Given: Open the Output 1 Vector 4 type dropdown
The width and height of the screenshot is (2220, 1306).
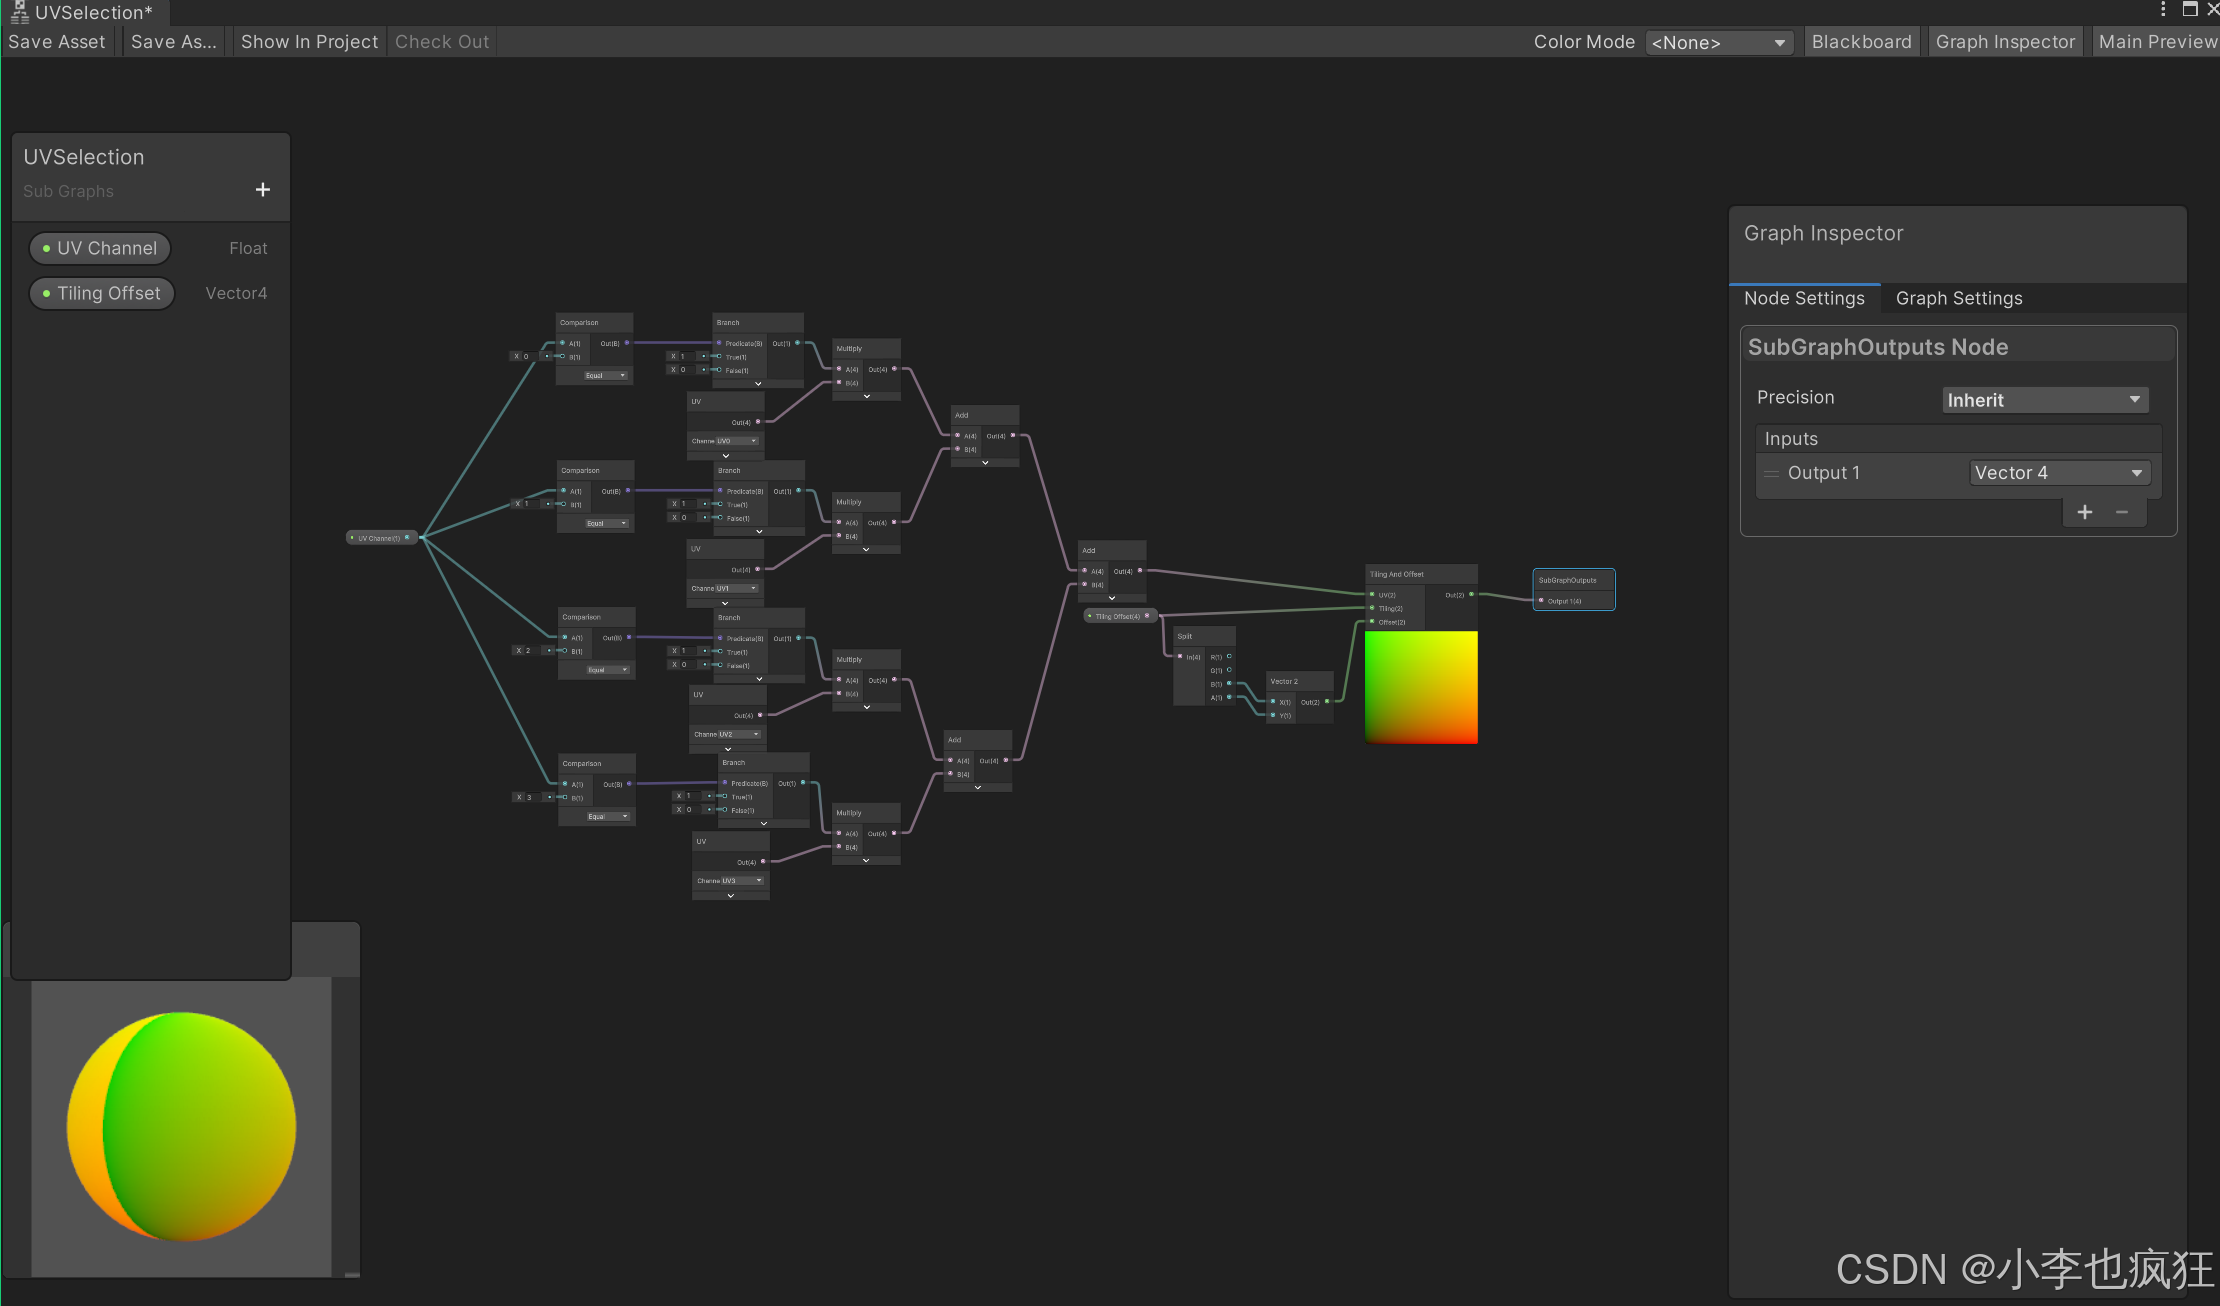Looking at the screenshot, I should (2059, 472).
